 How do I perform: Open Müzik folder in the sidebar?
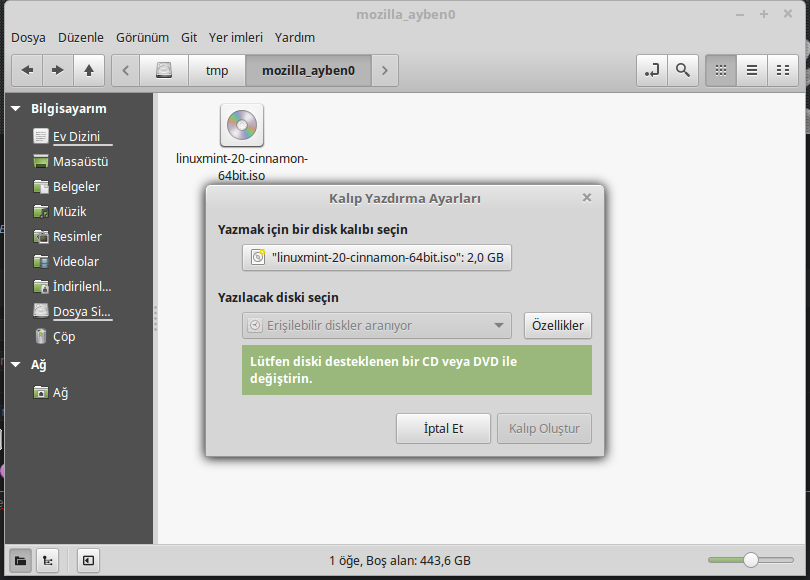coord(60,212)
